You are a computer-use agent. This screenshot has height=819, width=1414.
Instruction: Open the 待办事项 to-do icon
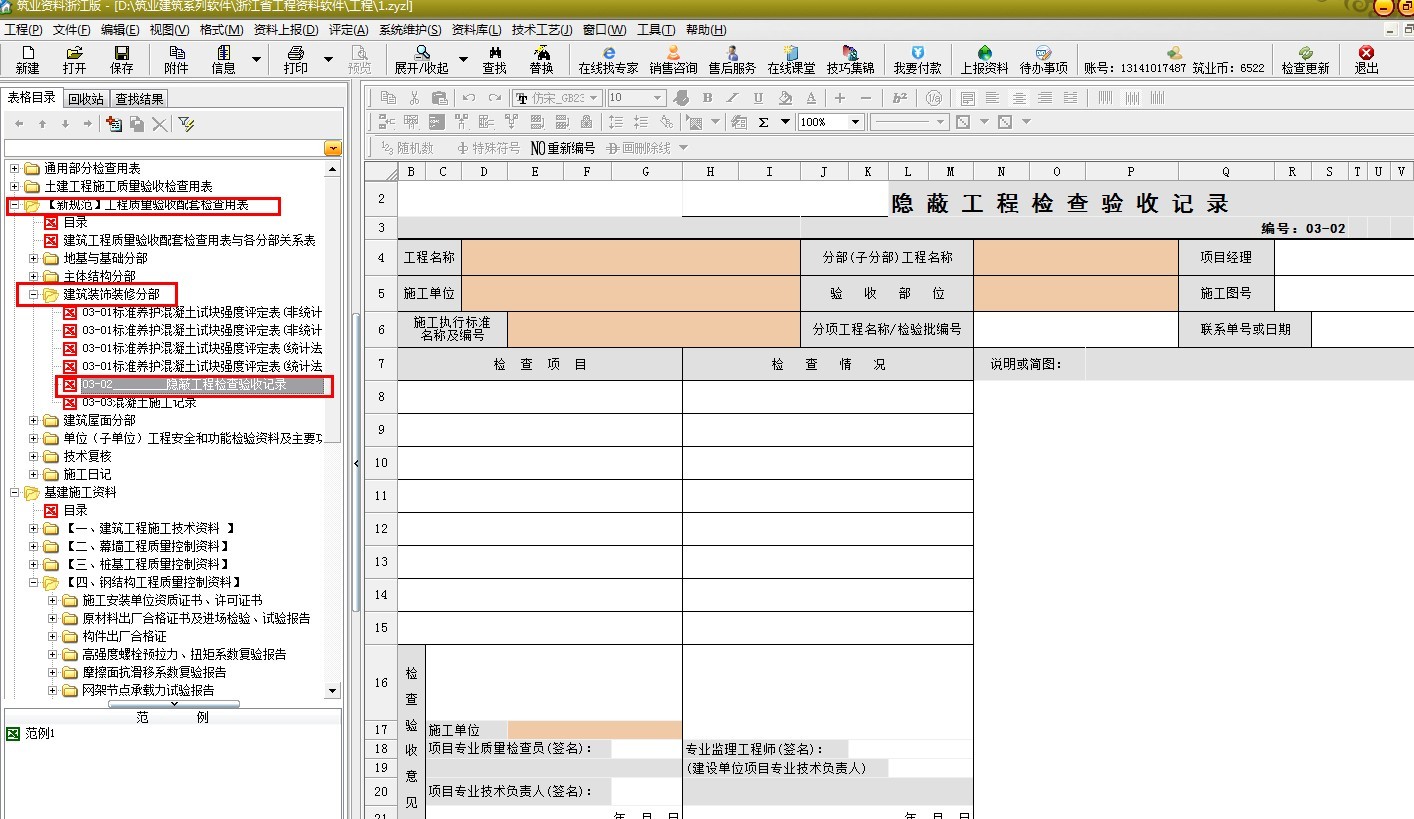click(1043, 59)
